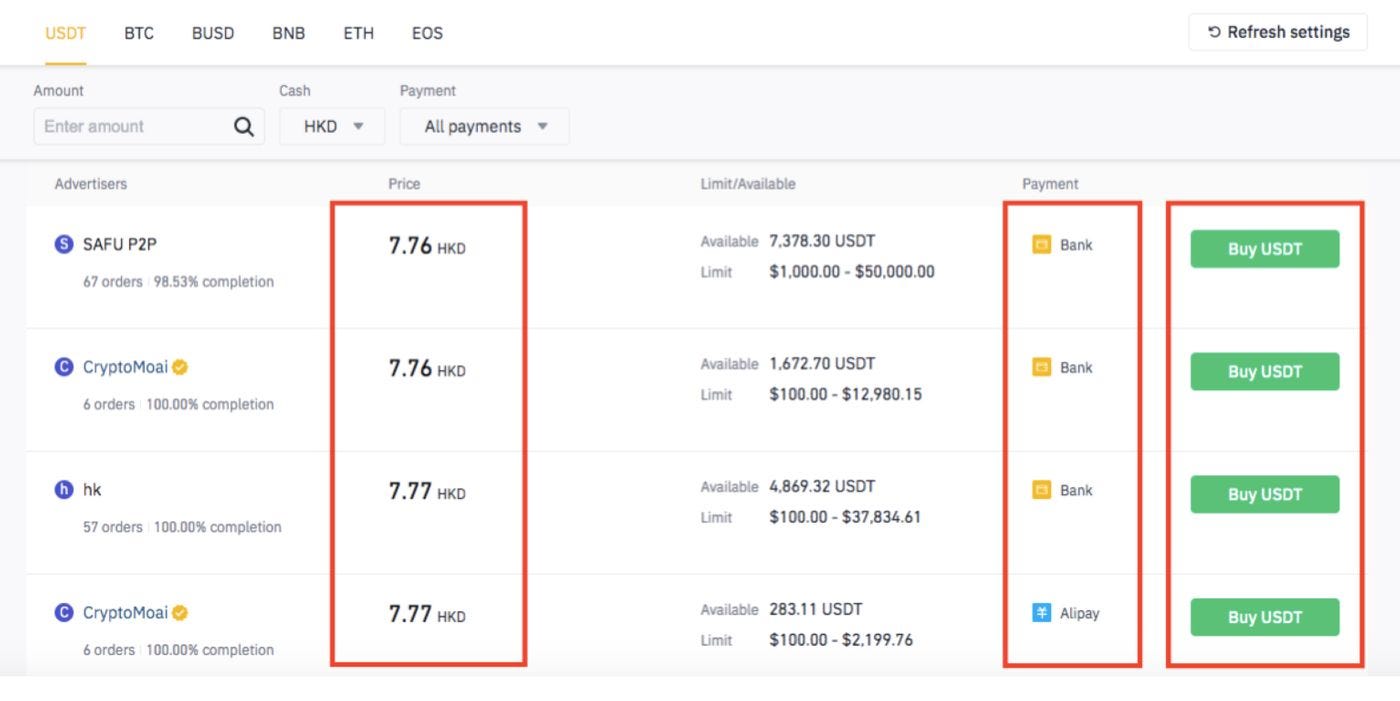Open the Cash currency dropdown showing HKD
Image resolution: width=1400 pixels, height=701 pixels.
coord(332,126)
